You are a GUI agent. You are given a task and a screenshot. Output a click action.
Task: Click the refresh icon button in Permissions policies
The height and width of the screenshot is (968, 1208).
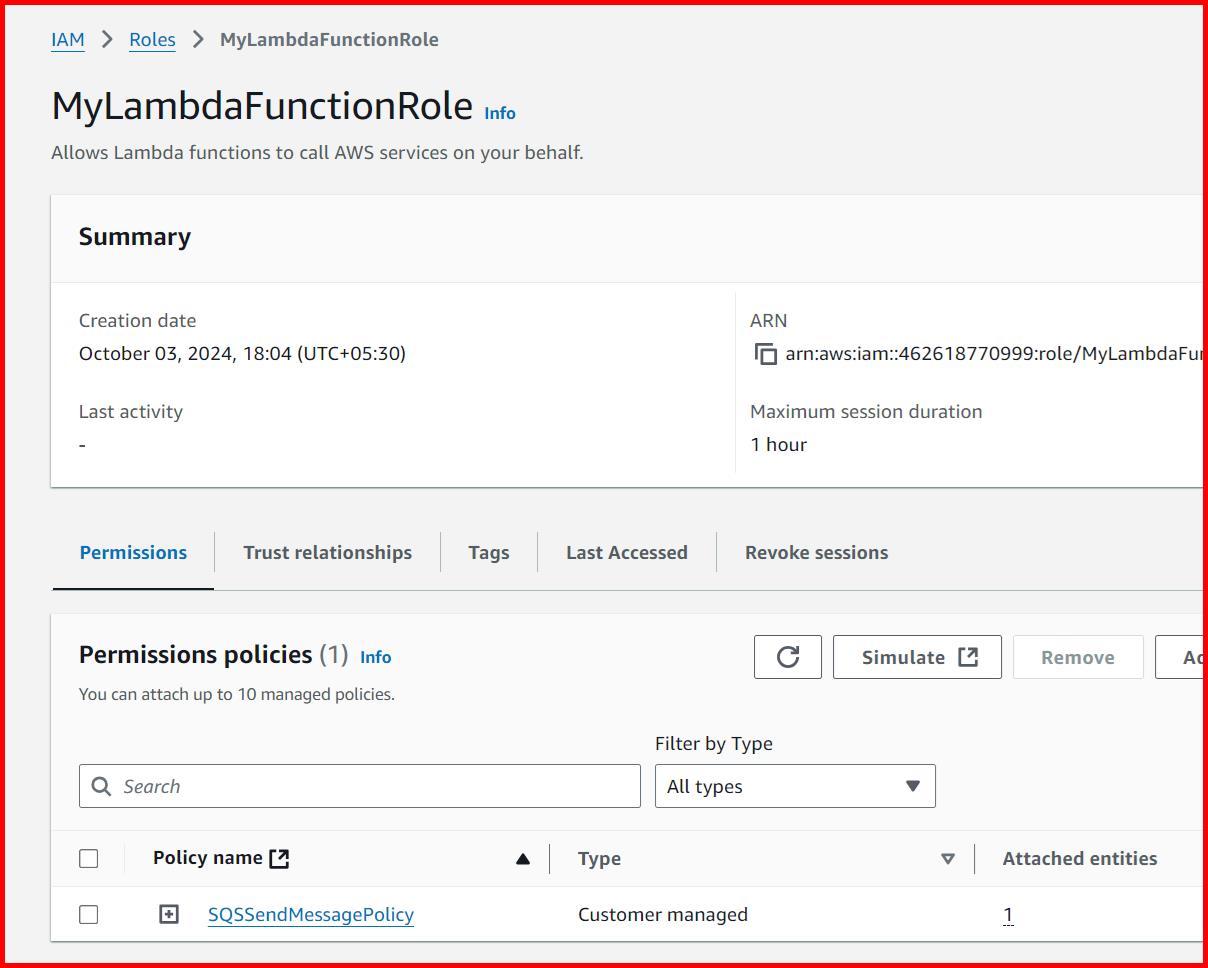tap(788, 657)
